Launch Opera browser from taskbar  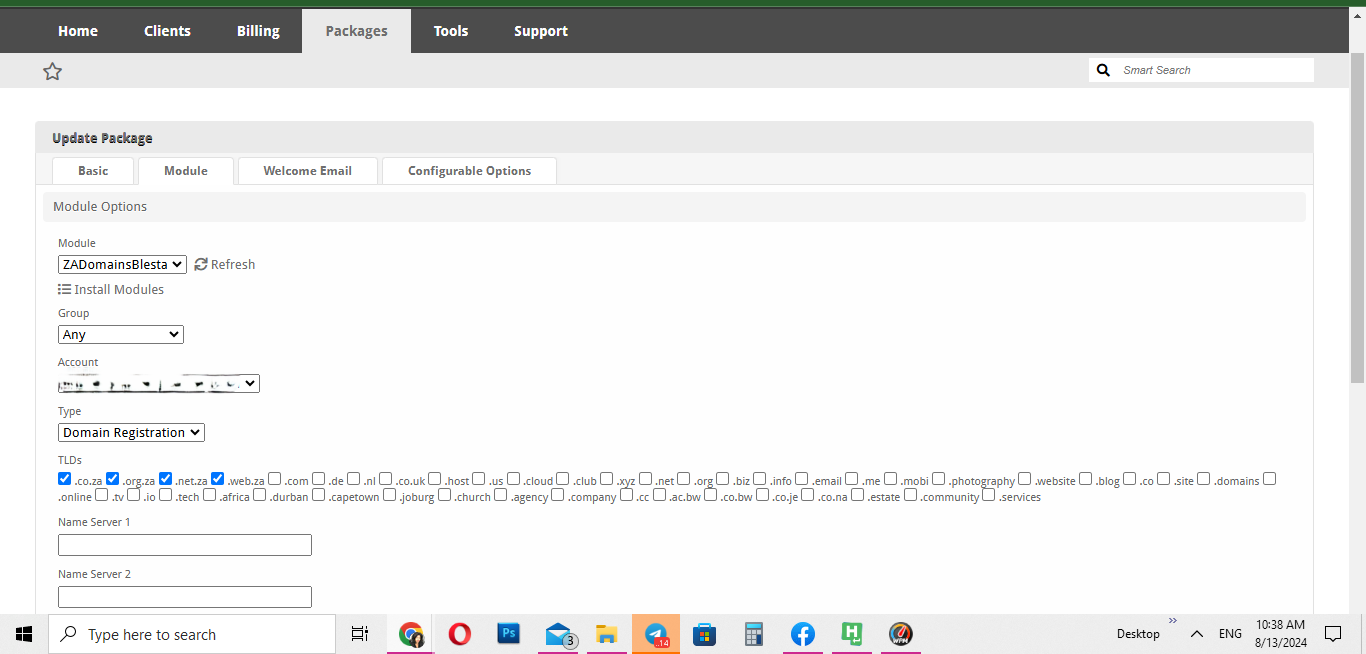pos(460,634)
